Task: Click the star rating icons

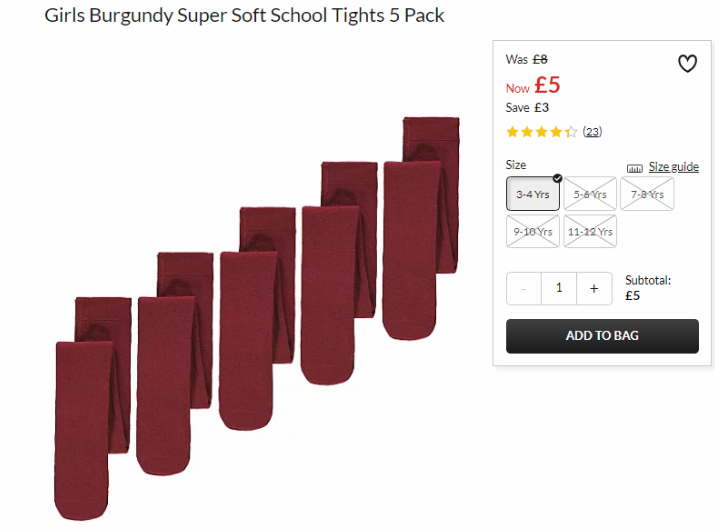Action: pyautogui.click(x=541, y=132)
